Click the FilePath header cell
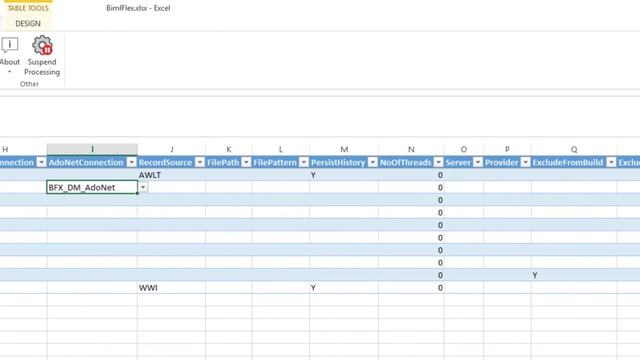This screenshot has height=360, width=640. (229, 162)
